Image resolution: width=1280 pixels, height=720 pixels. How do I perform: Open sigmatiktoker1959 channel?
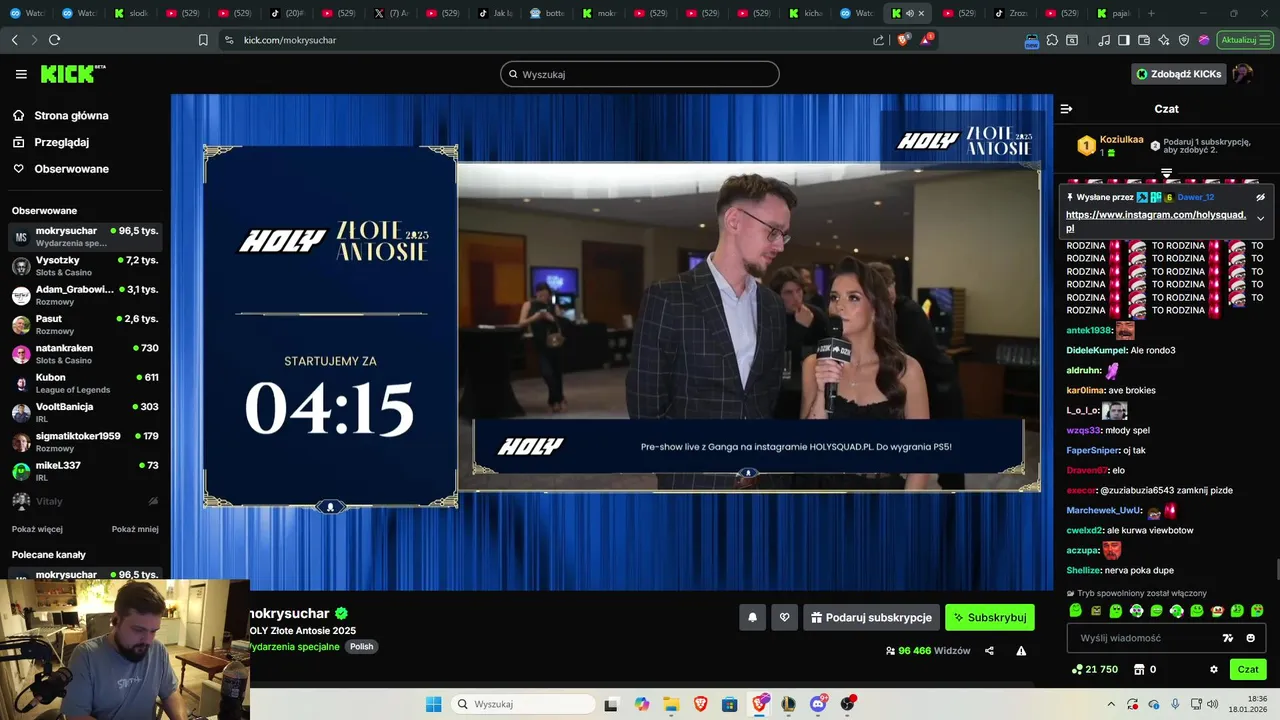tap(85, 442)
